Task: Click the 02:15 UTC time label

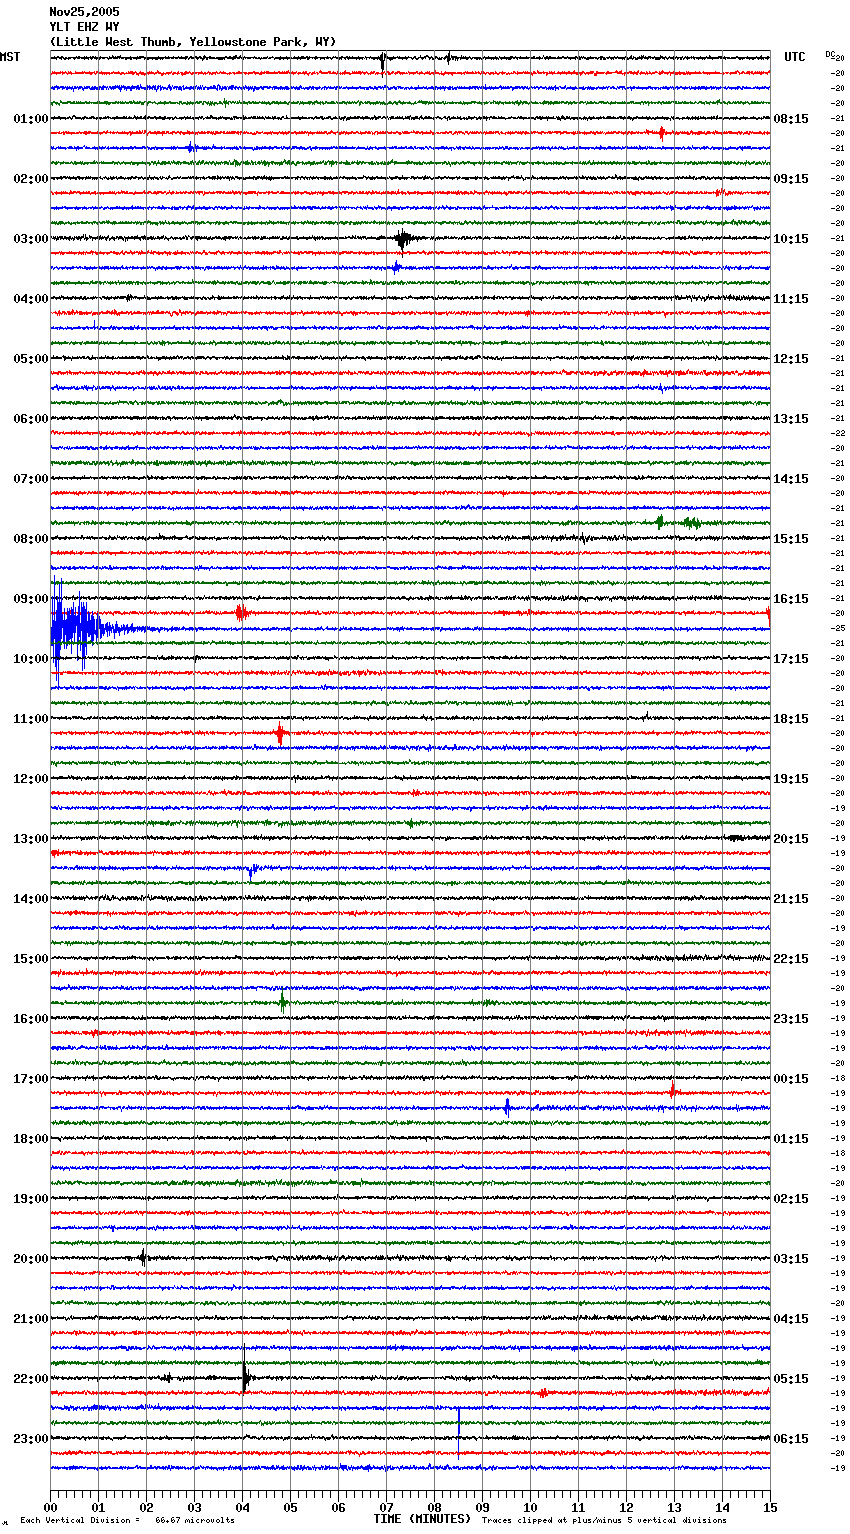Action: 791,1199
